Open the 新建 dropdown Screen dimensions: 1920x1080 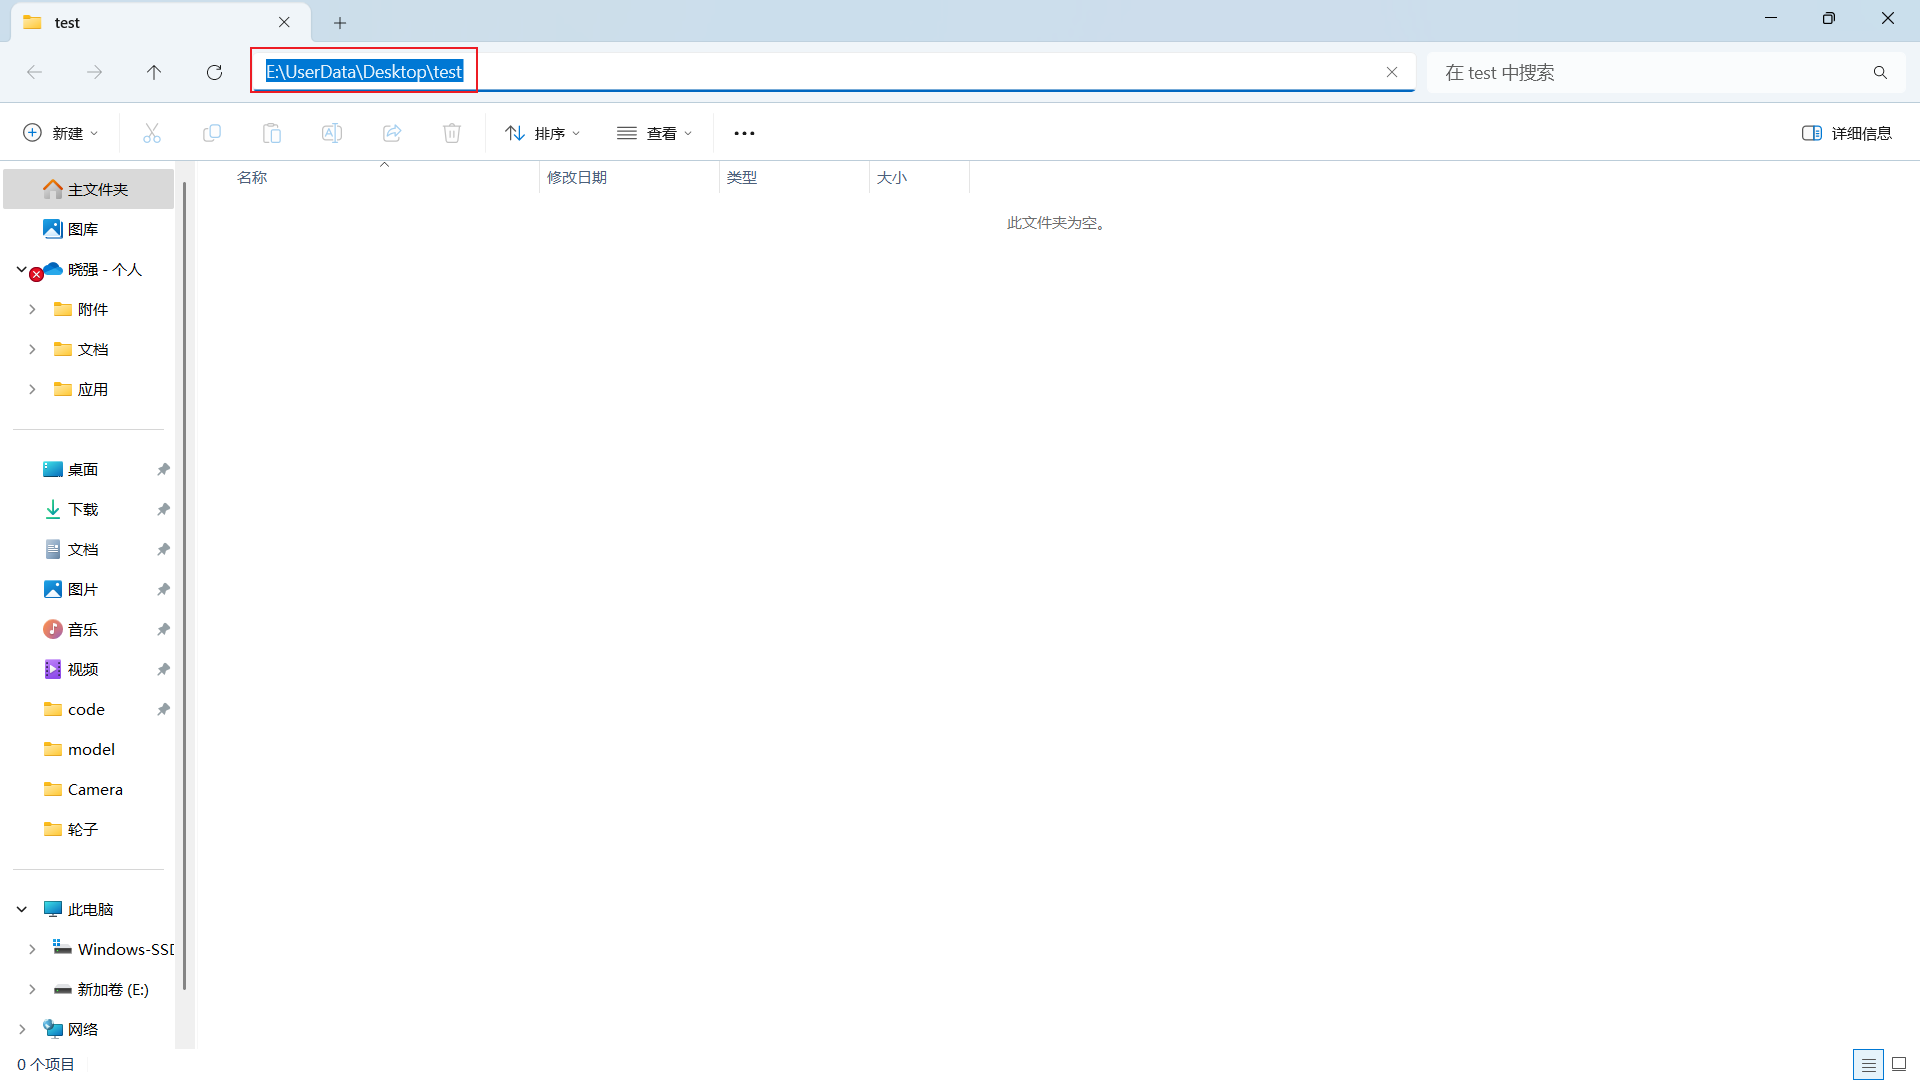pyautogui.click(x=60, y=133)
